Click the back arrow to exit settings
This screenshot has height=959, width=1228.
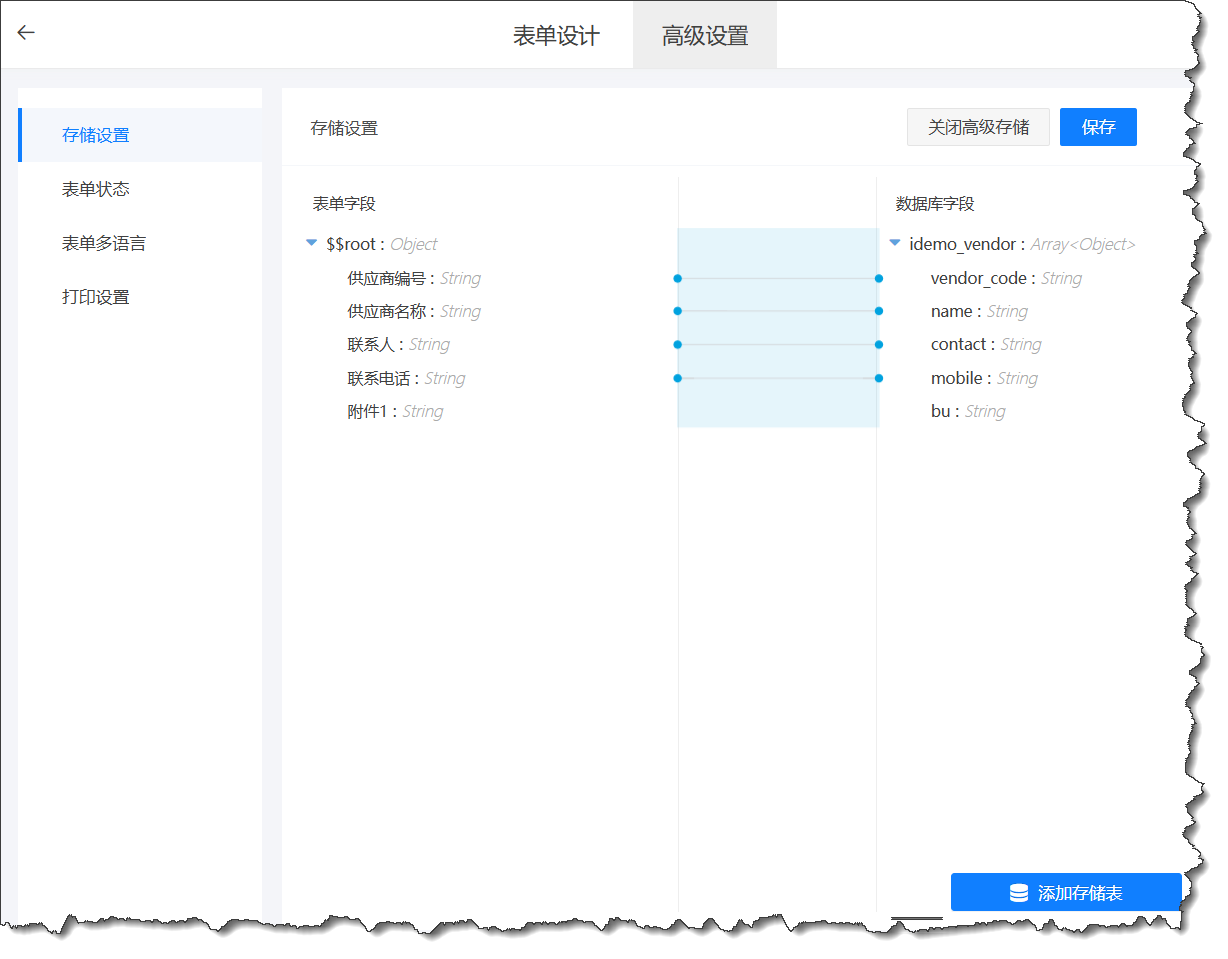[x=25, y=32]
